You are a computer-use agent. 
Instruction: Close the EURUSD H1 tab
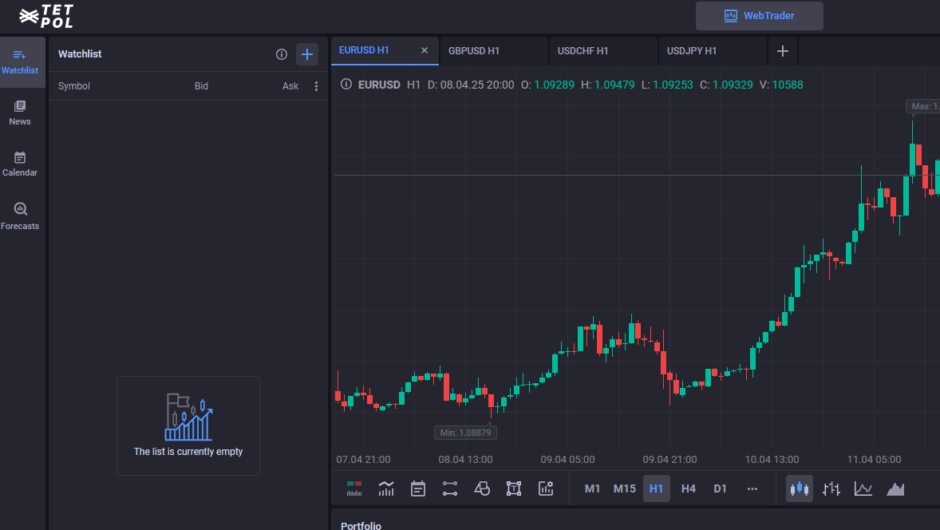424,50
